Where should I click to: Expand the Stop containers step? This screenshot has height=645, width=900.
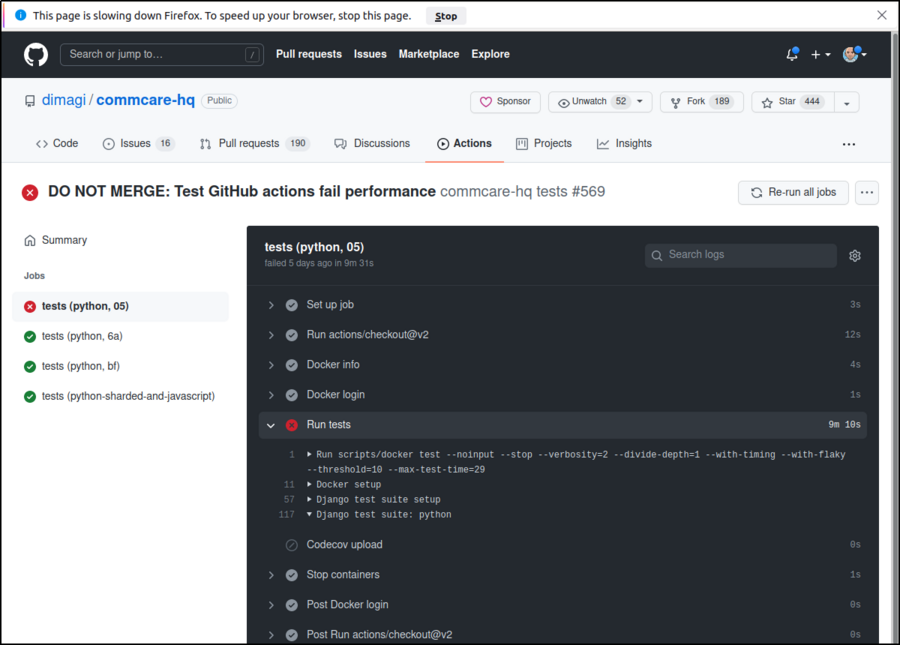[x=271, y=575]
